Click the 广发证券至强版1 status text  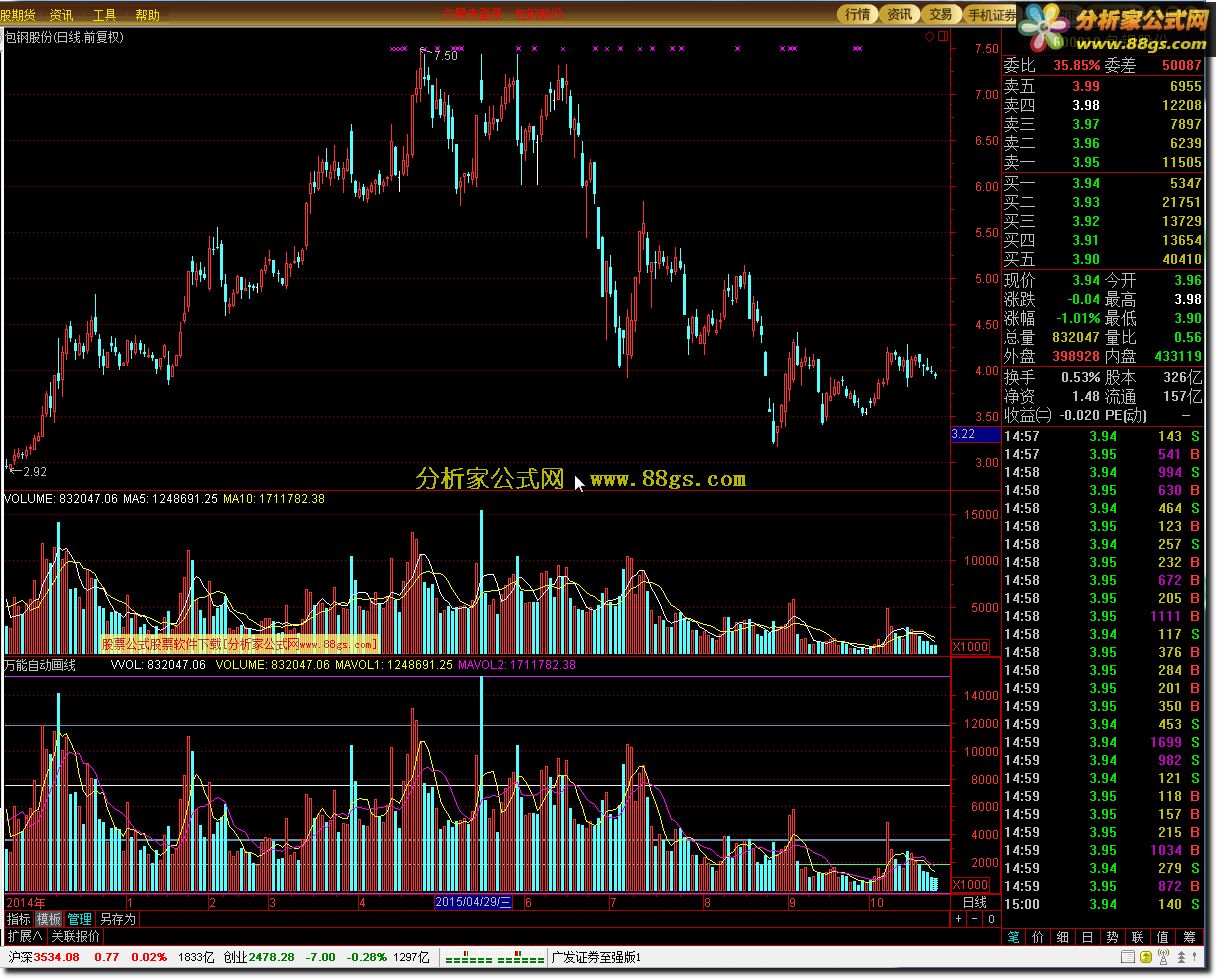[x=596, y=957]
